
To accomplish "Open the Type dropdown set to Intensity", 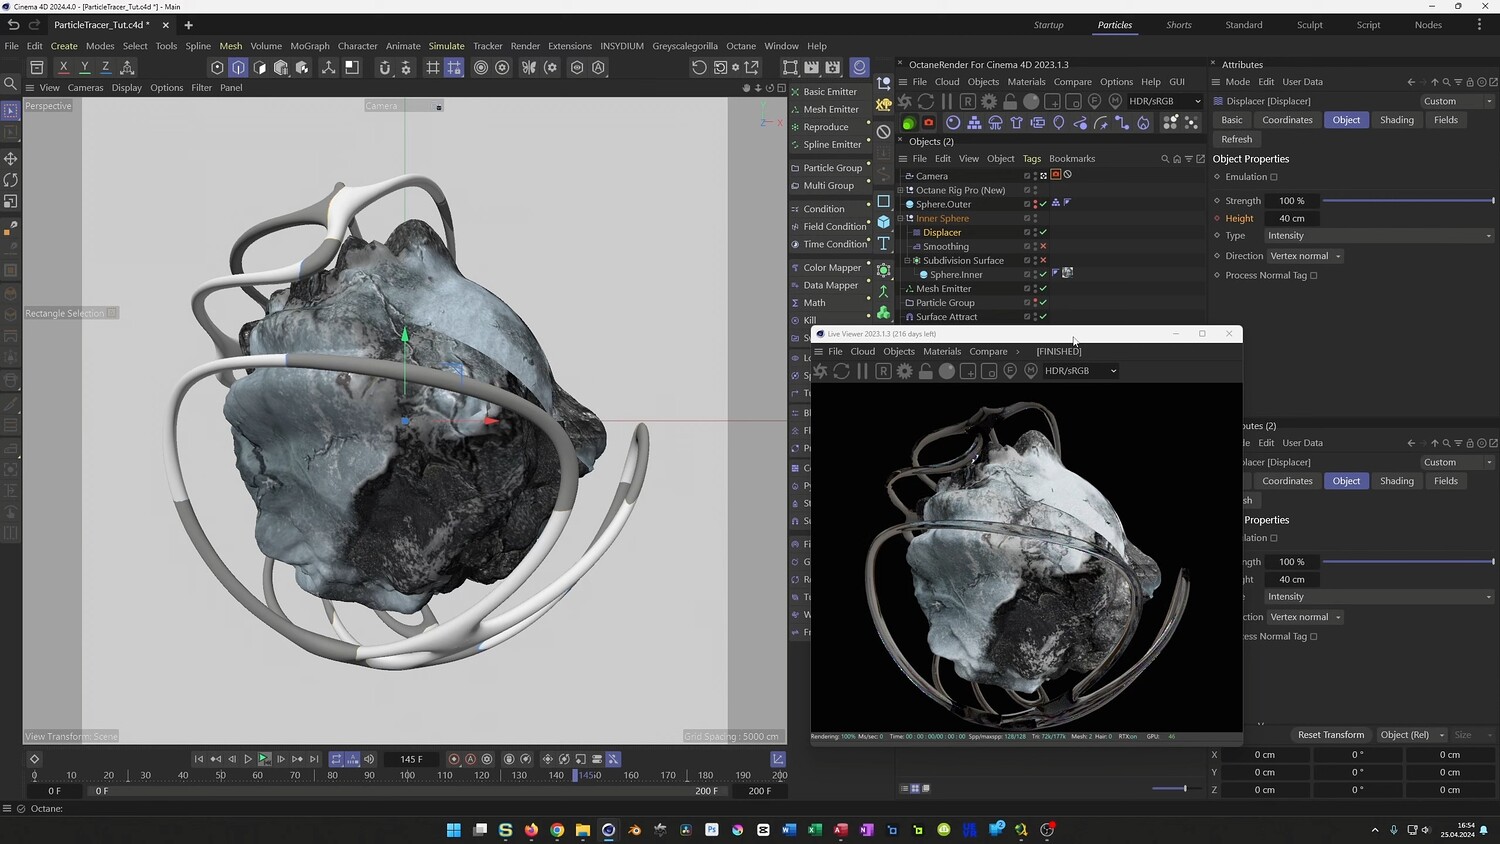I will (1379, 236).
